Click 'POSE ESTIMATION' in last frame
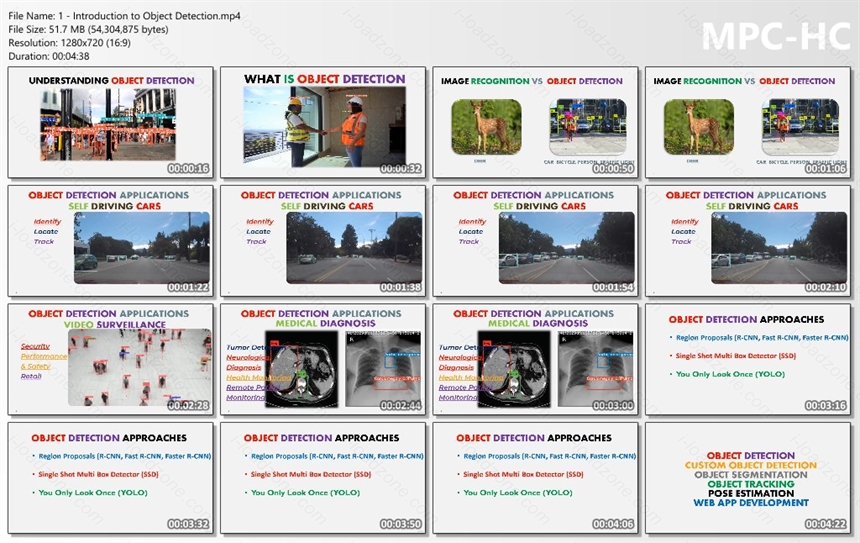860x543 pixels. click(751, 494)
